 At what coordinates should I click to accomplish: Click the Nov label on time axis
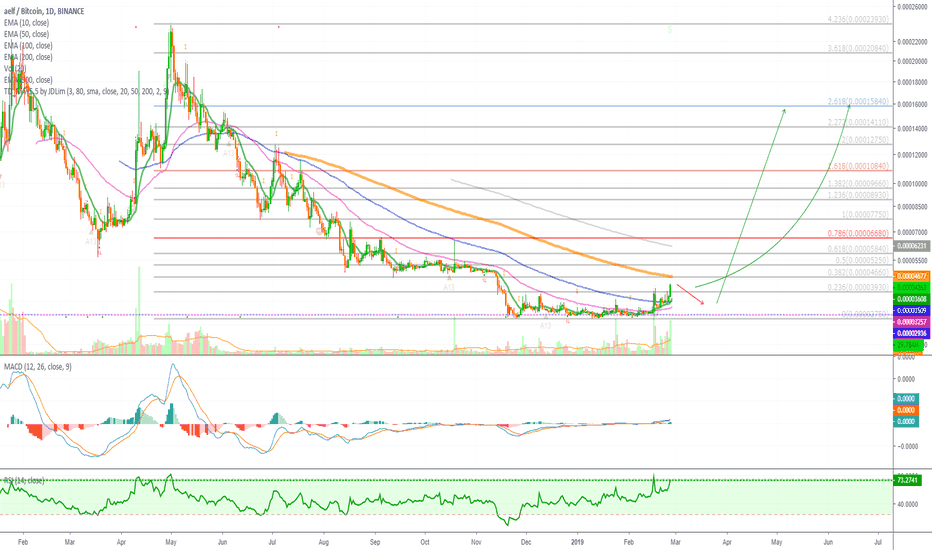tap(476, 542)
